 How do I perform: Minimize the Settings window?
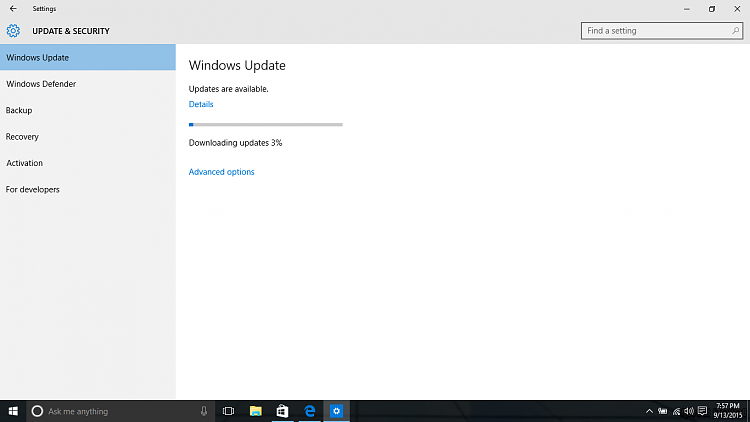[x=687, y=9]
